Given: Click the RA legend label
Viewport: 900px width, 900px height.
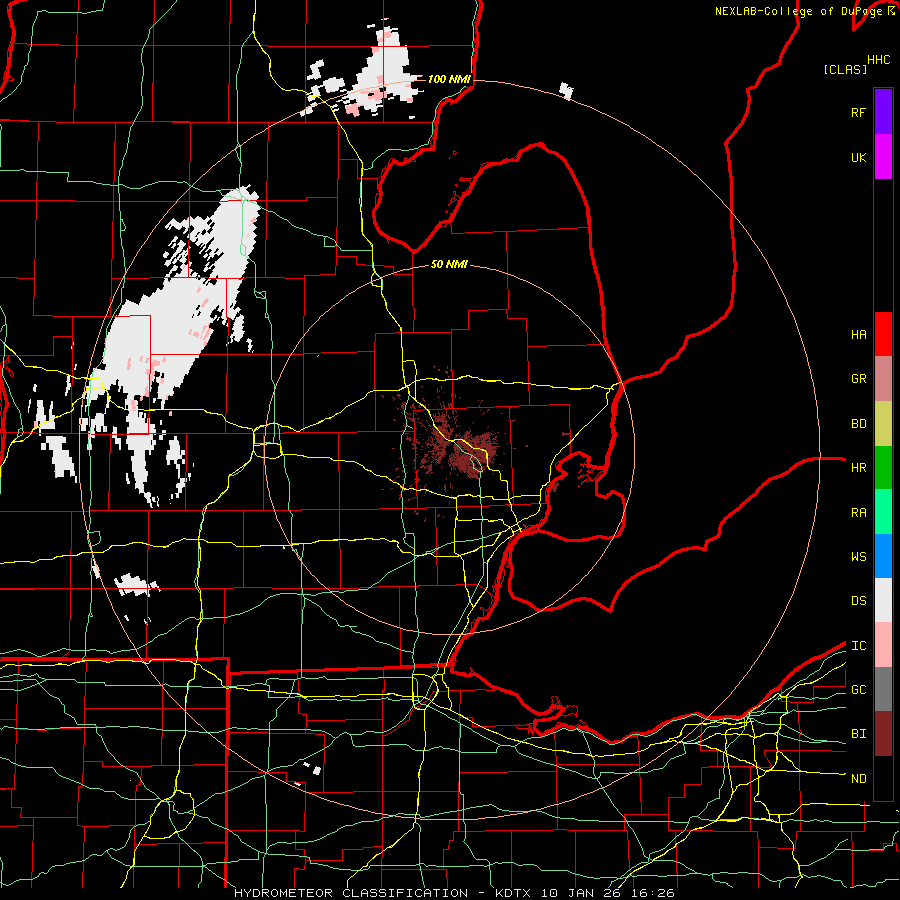Looking at the screenshot, I should click(858, 512).
